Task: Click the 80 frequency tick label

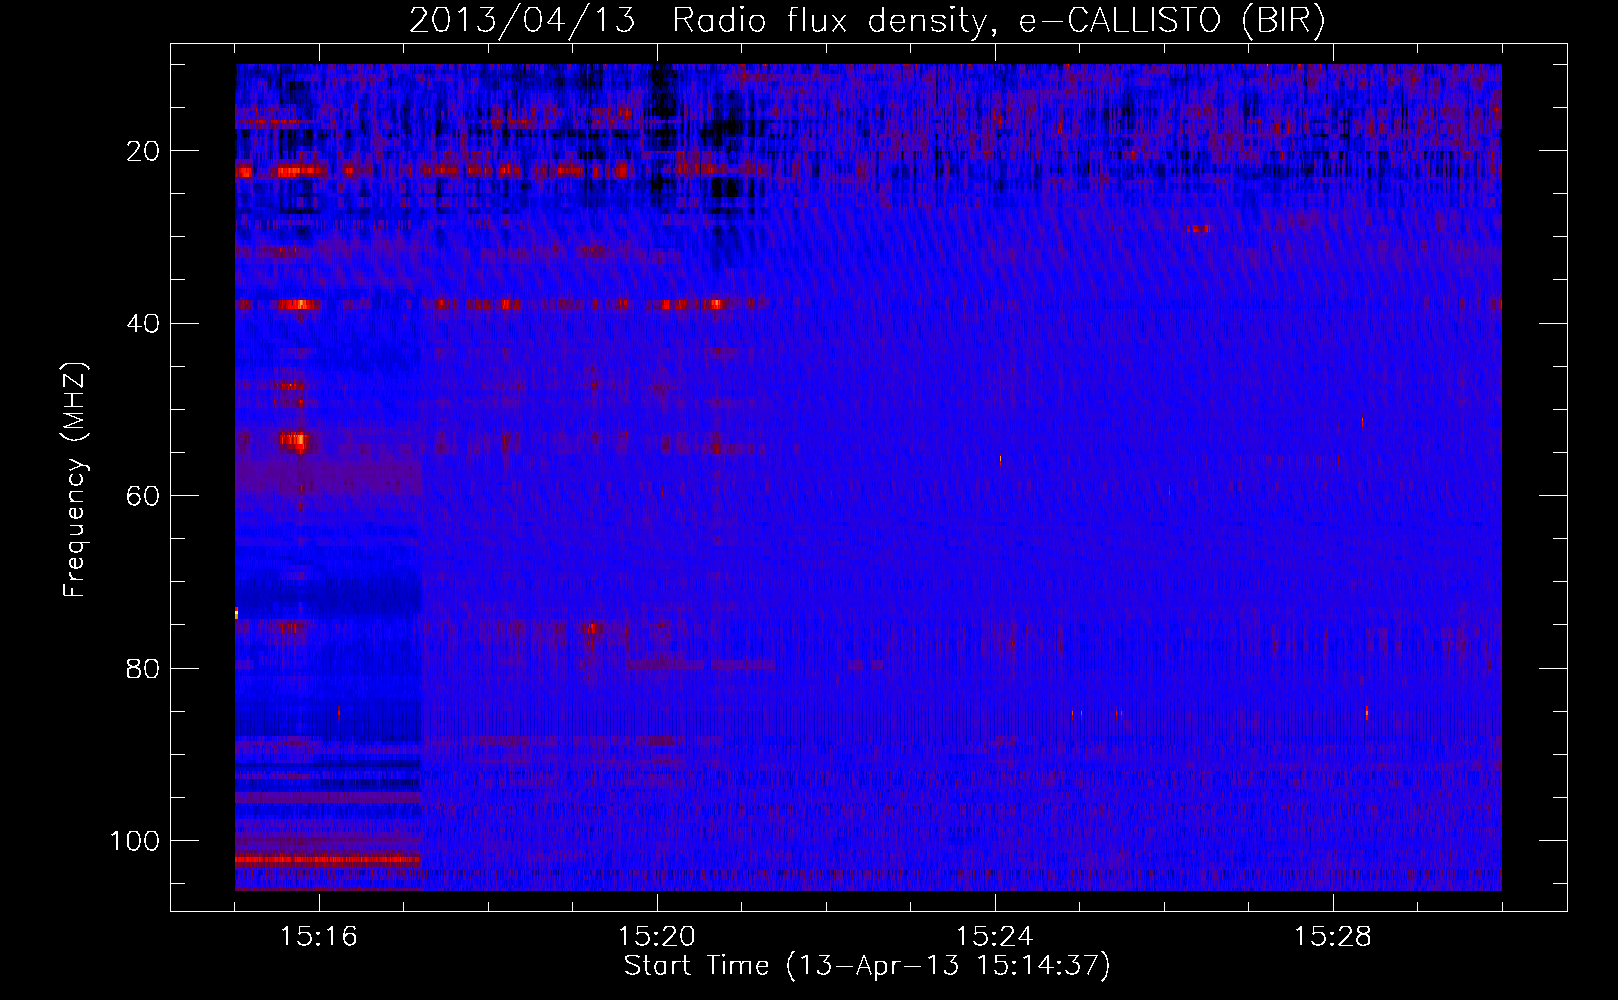Action: pyautogui.click(x=143, y=668)
